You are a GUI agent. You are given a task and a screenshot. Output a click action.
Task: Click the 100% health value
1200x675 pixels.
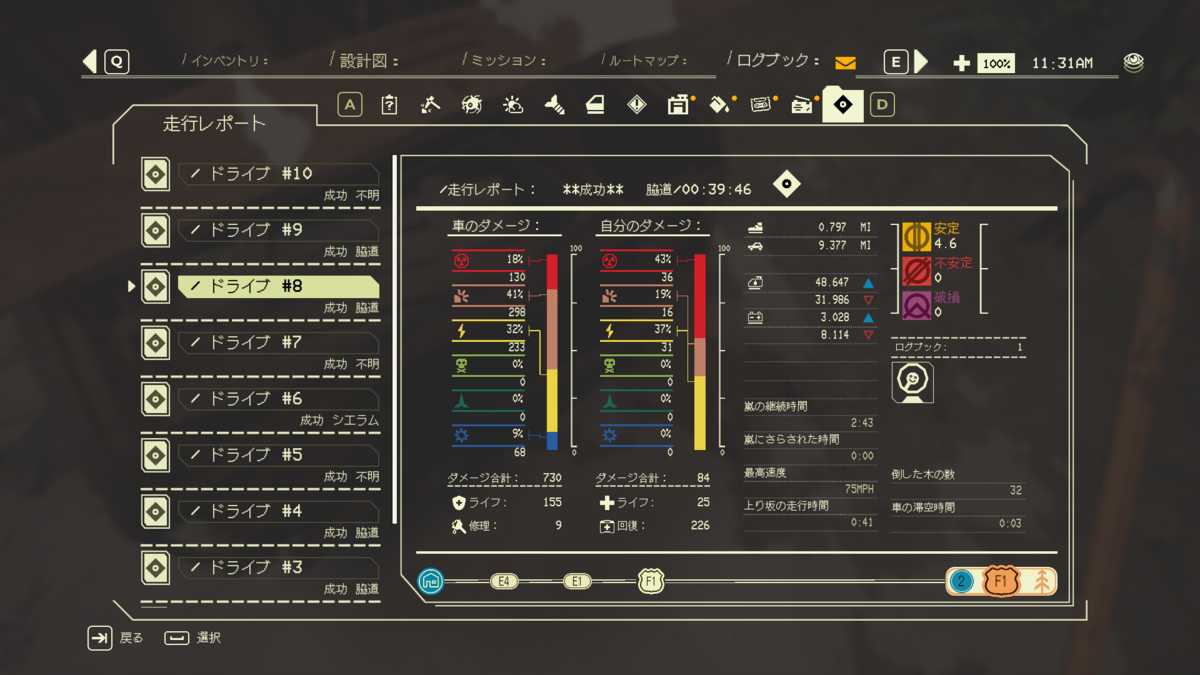tap(996, 63)
